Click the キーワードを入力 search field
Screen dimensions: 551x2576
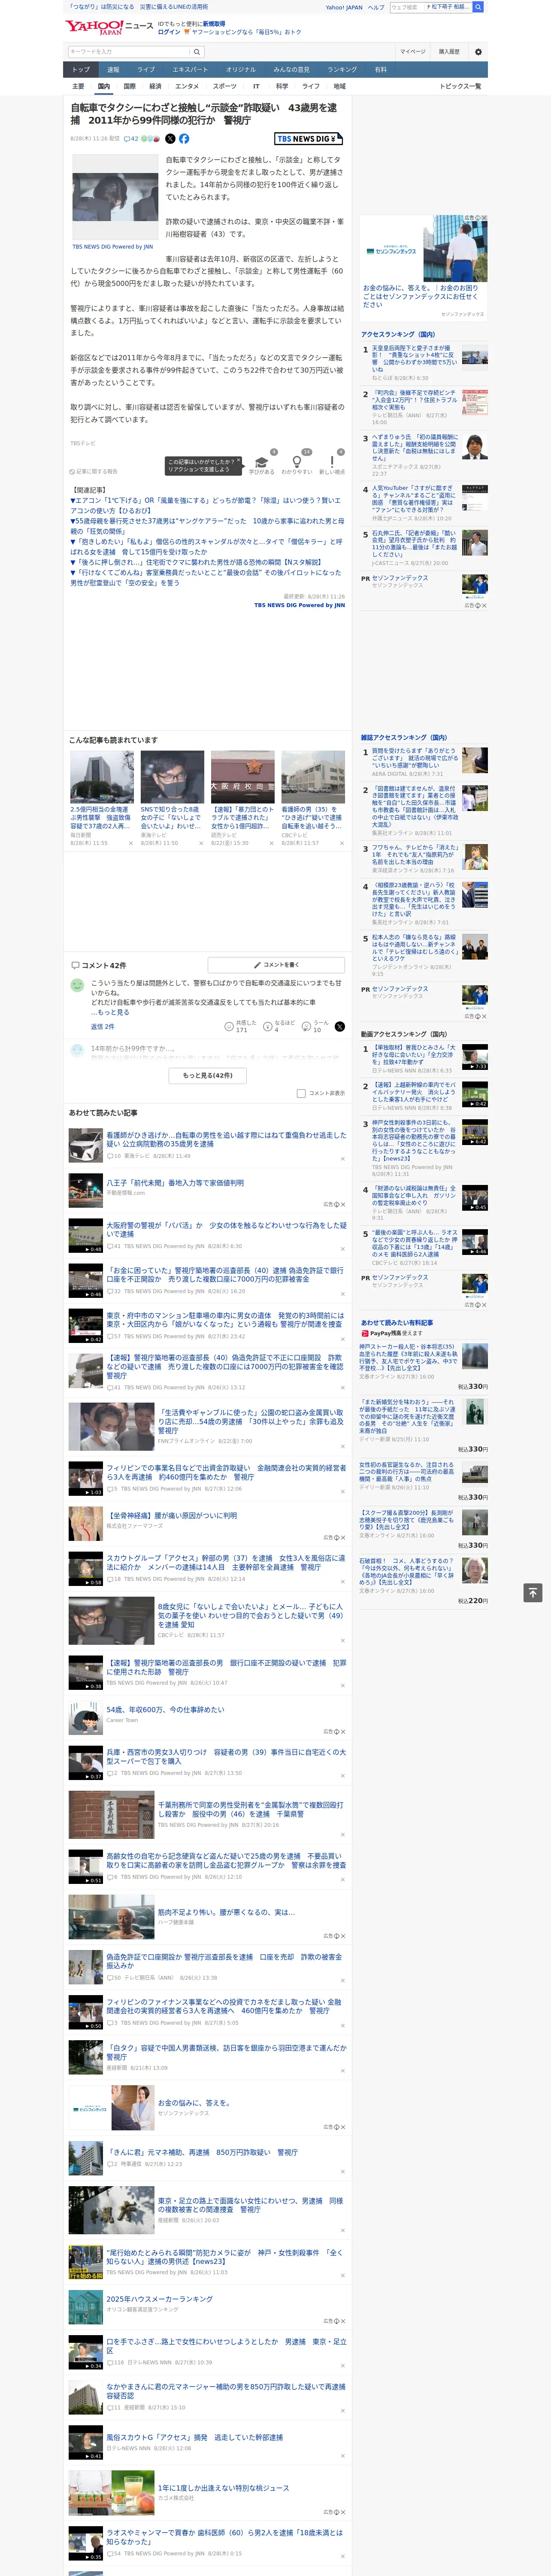129,52
